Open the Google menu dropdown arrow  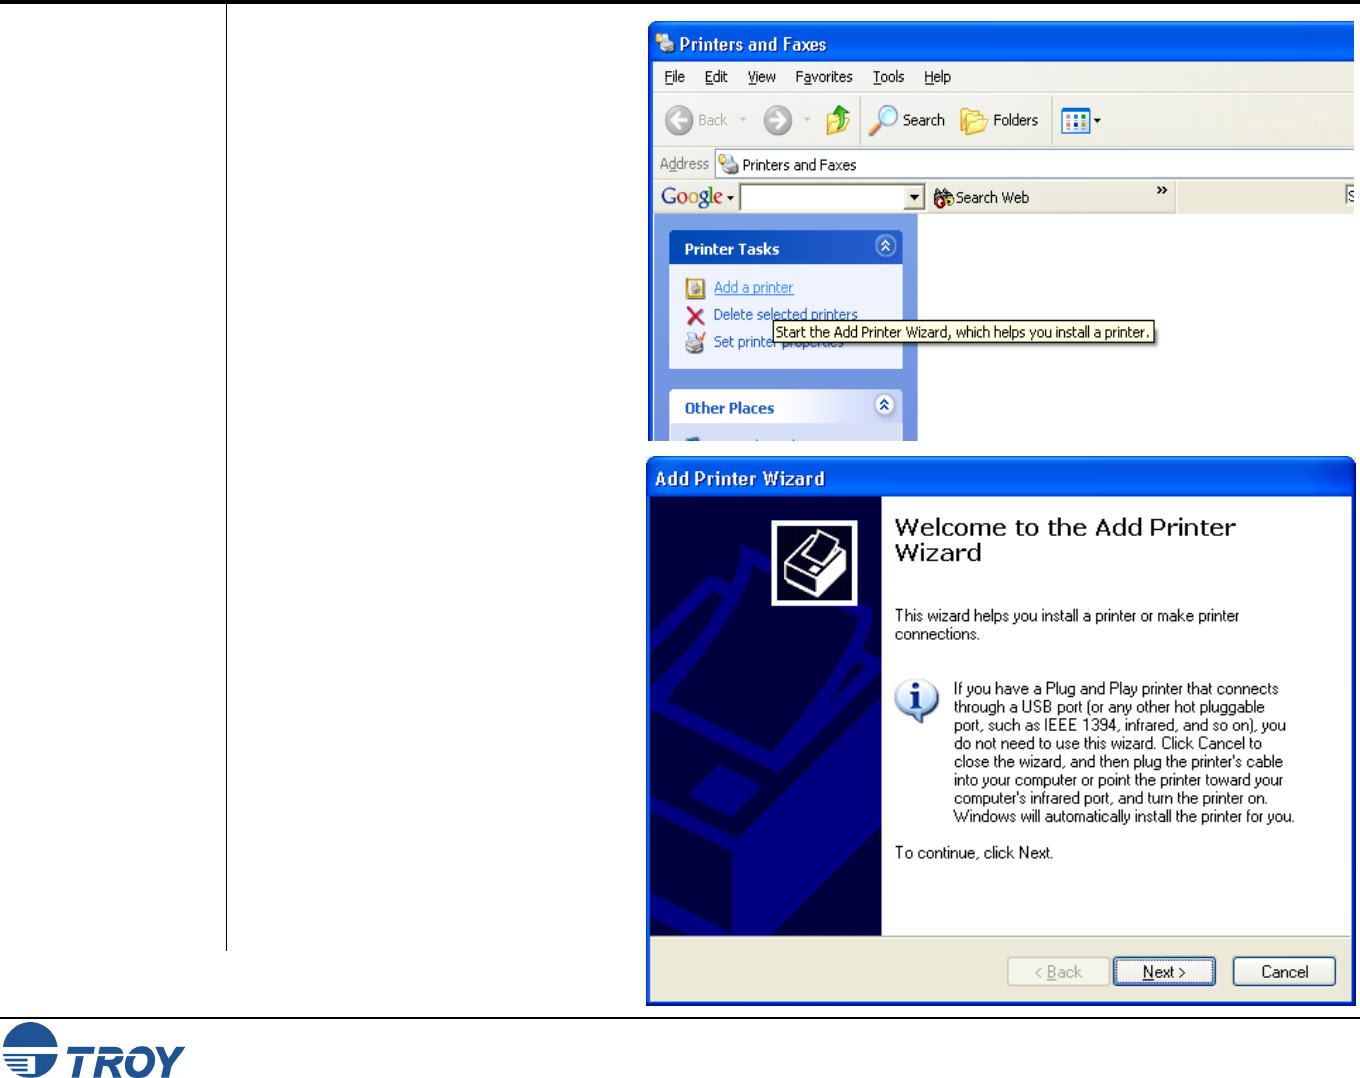click(x=730, y=198)
